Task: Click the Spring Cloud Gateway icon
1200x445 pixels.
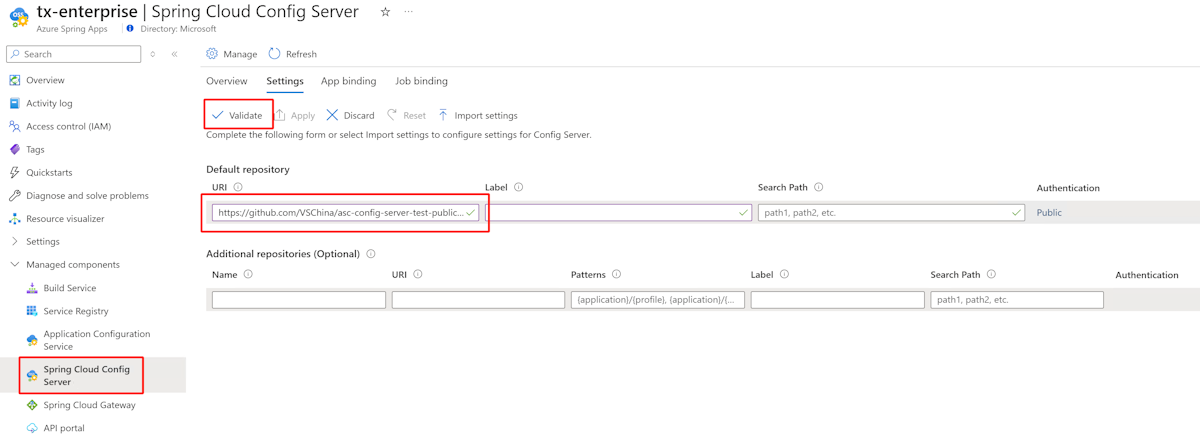Action: click(32, 405)
